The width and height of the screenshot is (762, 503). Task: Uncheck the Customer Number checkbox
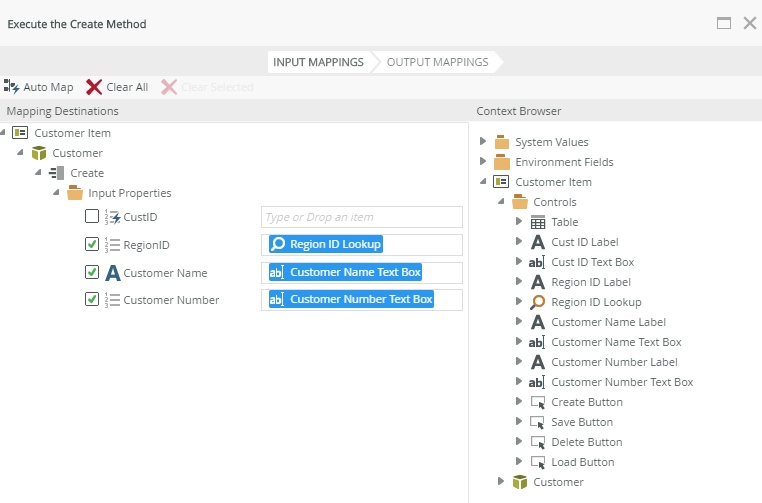(x=92, y=299)
